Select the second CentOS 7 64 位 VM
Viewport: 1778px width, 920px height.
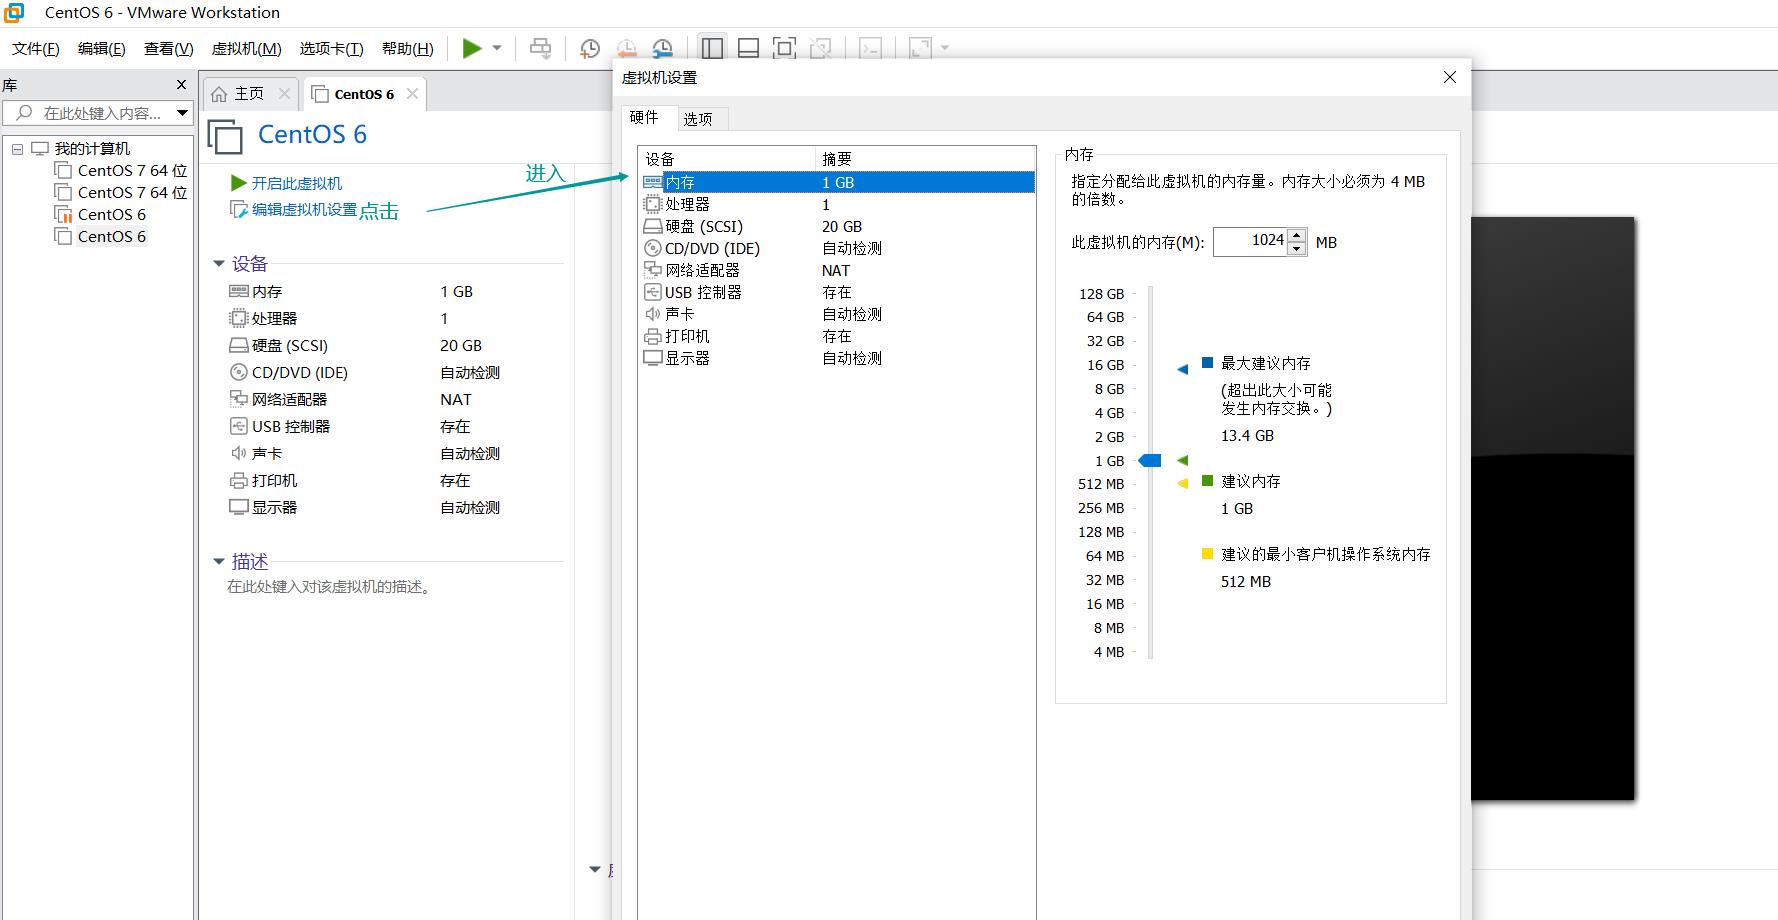pos(132,193)
